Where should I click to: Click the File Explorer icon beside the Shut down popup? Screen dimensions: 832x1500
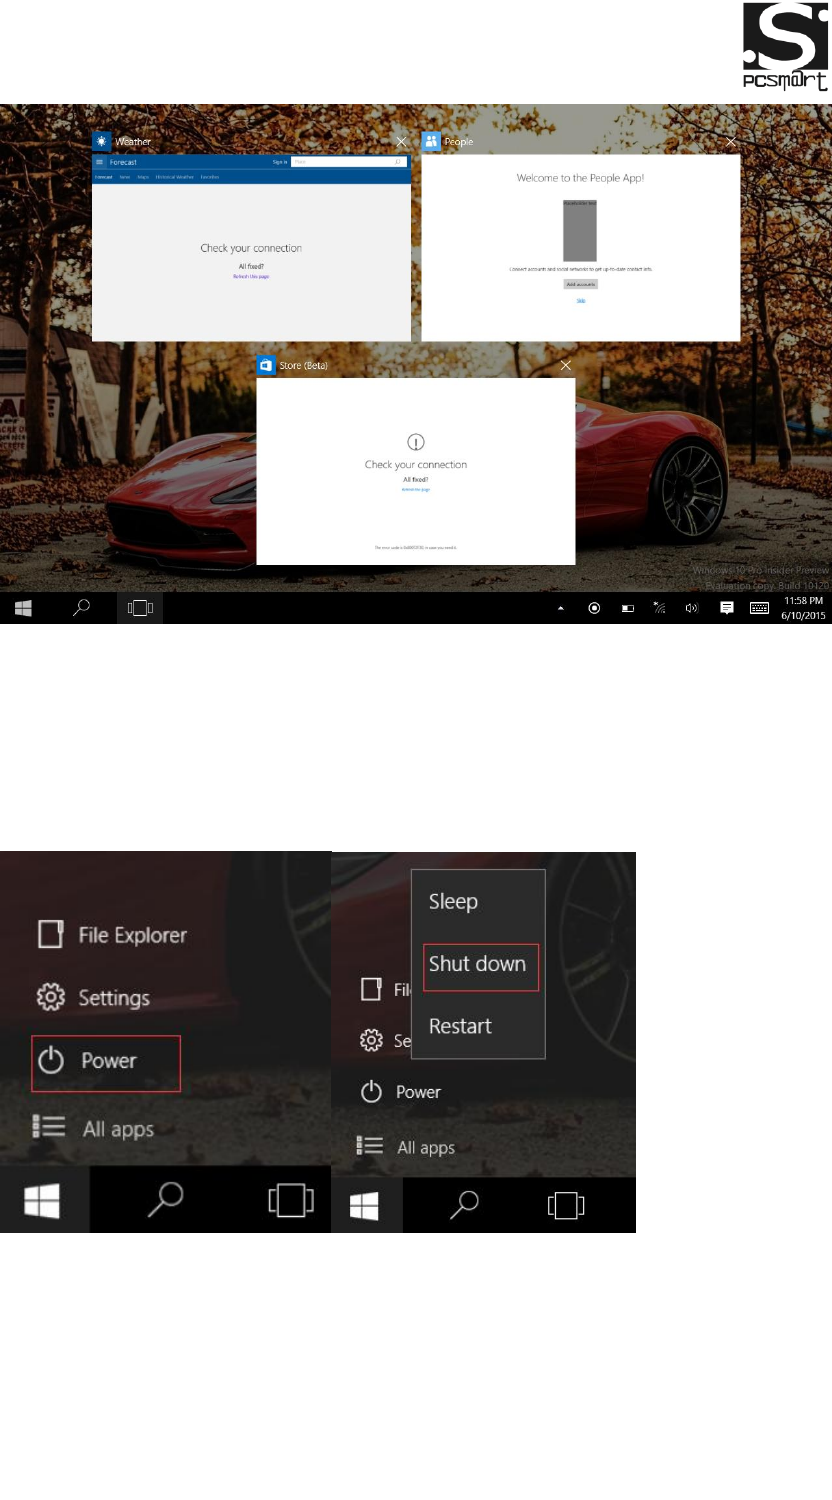coord(371,989)
